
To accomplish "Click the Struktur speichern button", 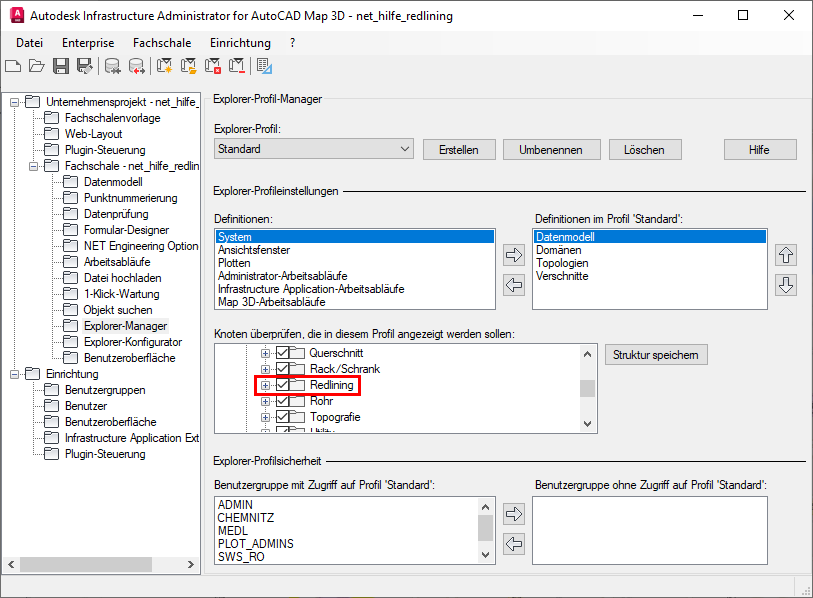I will (x=656, y=354).
